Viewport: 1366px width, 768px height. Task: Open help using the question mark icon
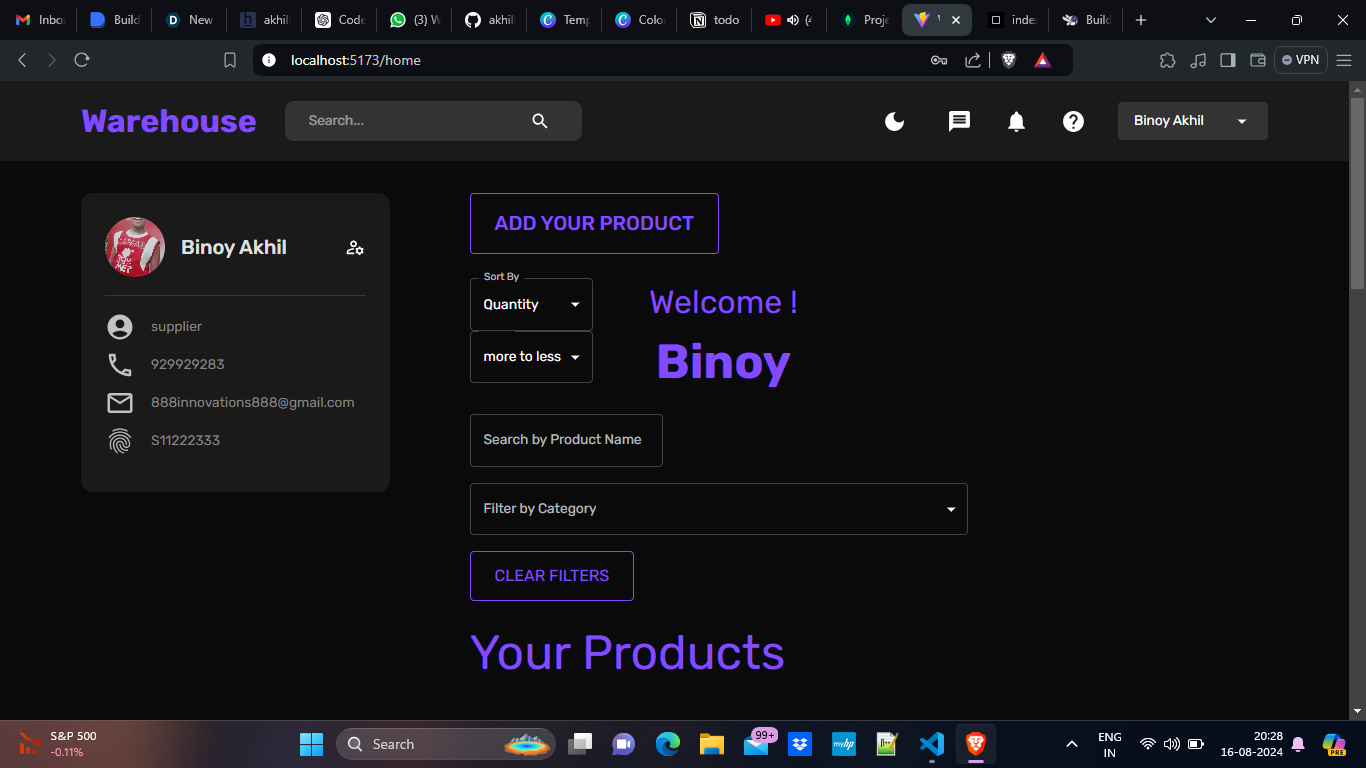1073,121
